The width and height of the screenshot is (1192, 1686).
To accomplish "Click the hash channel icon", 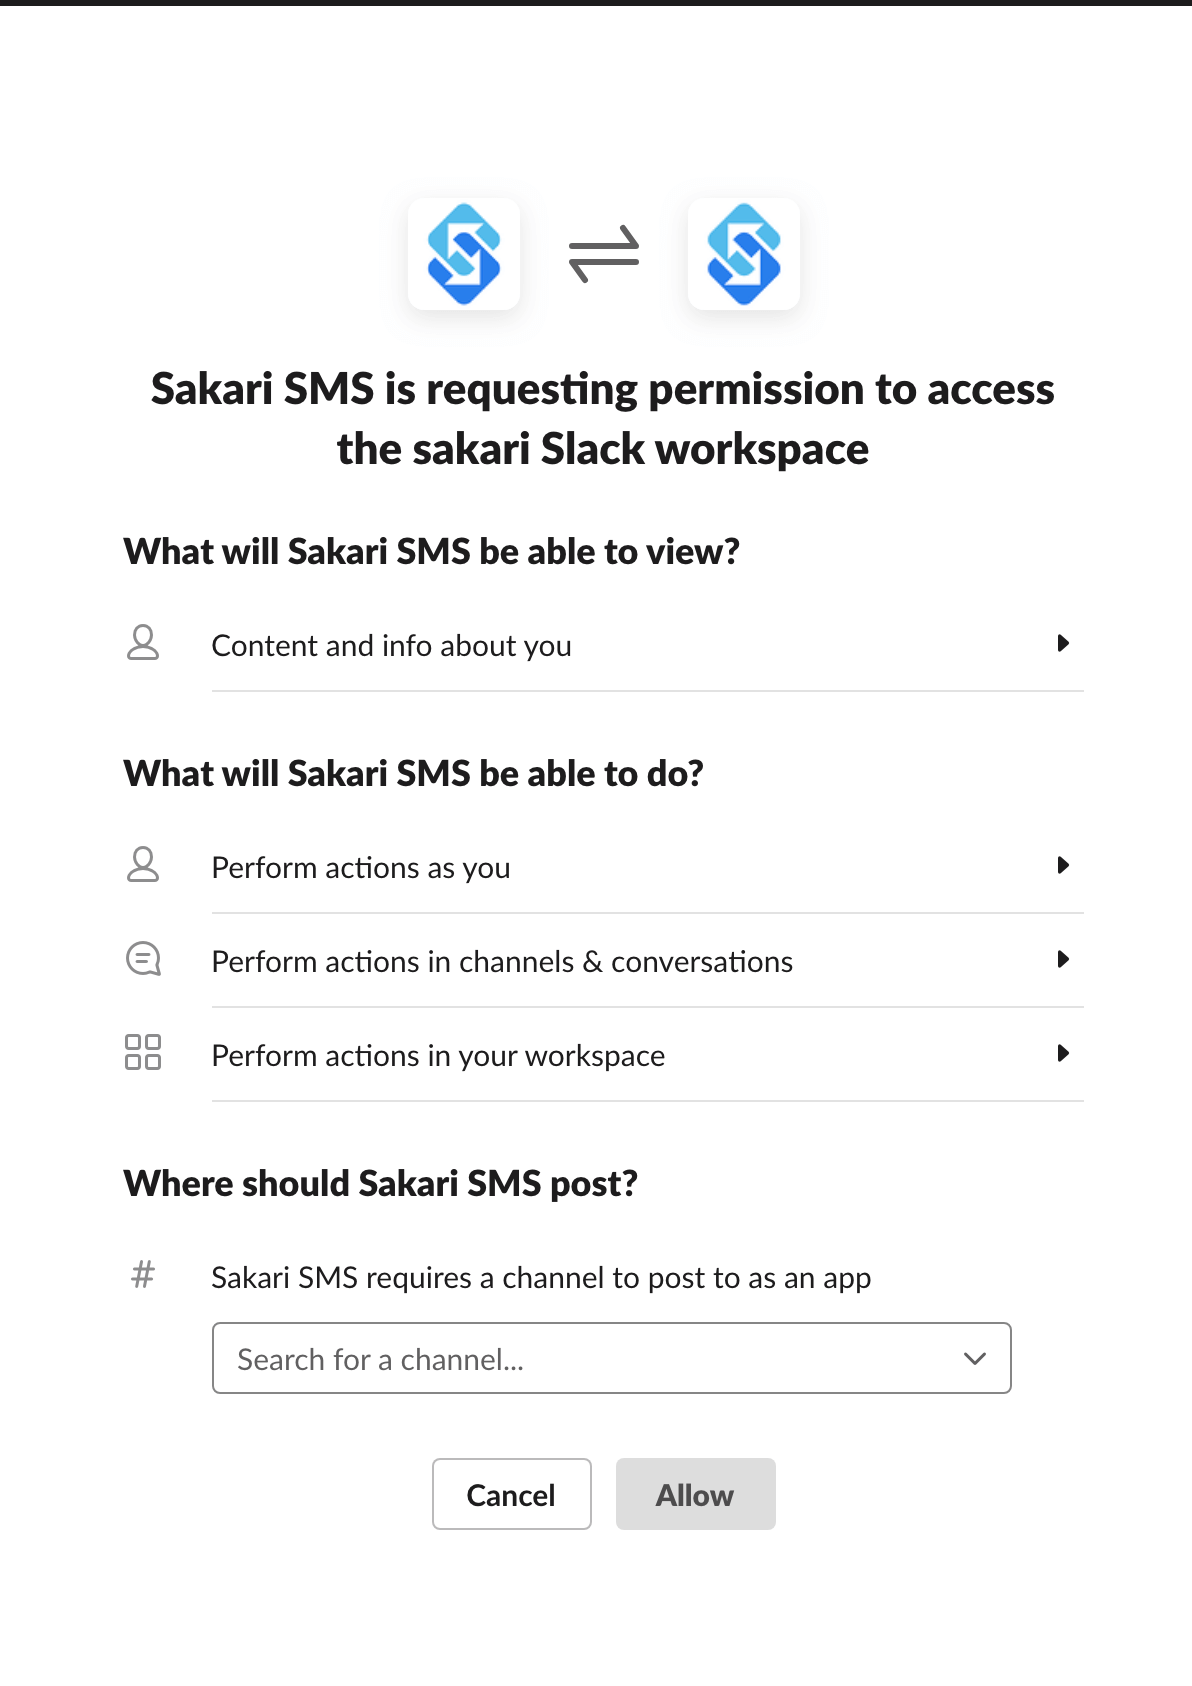I will [143, 1274].
